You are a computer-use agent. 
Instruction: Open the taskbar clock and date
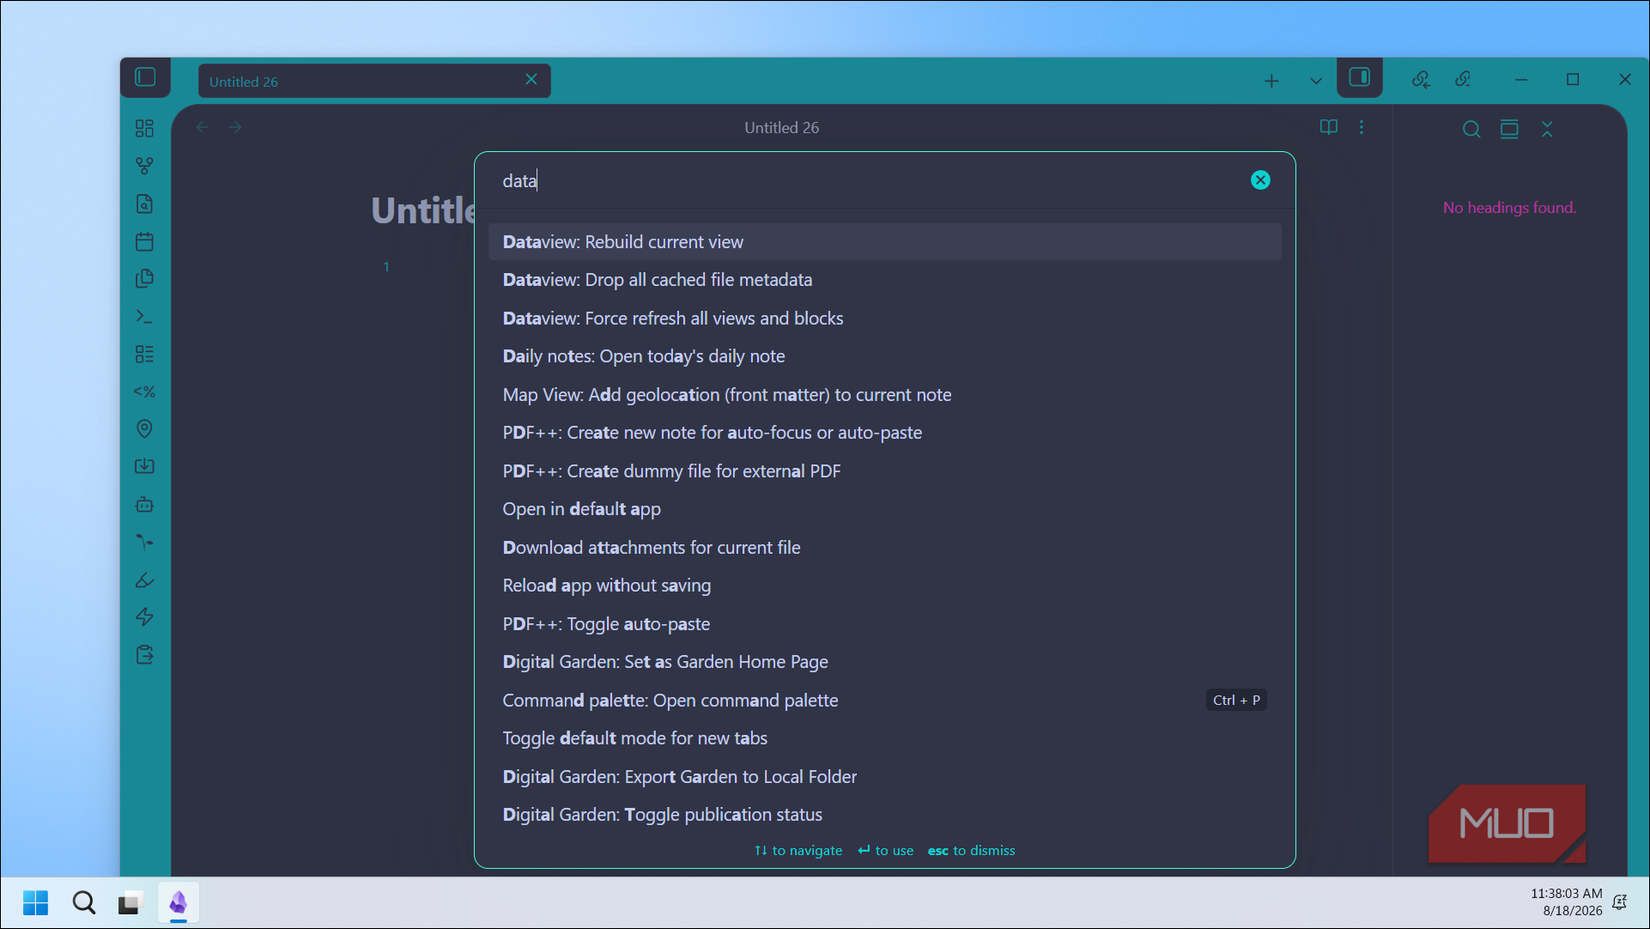(x=1566, y=902)
